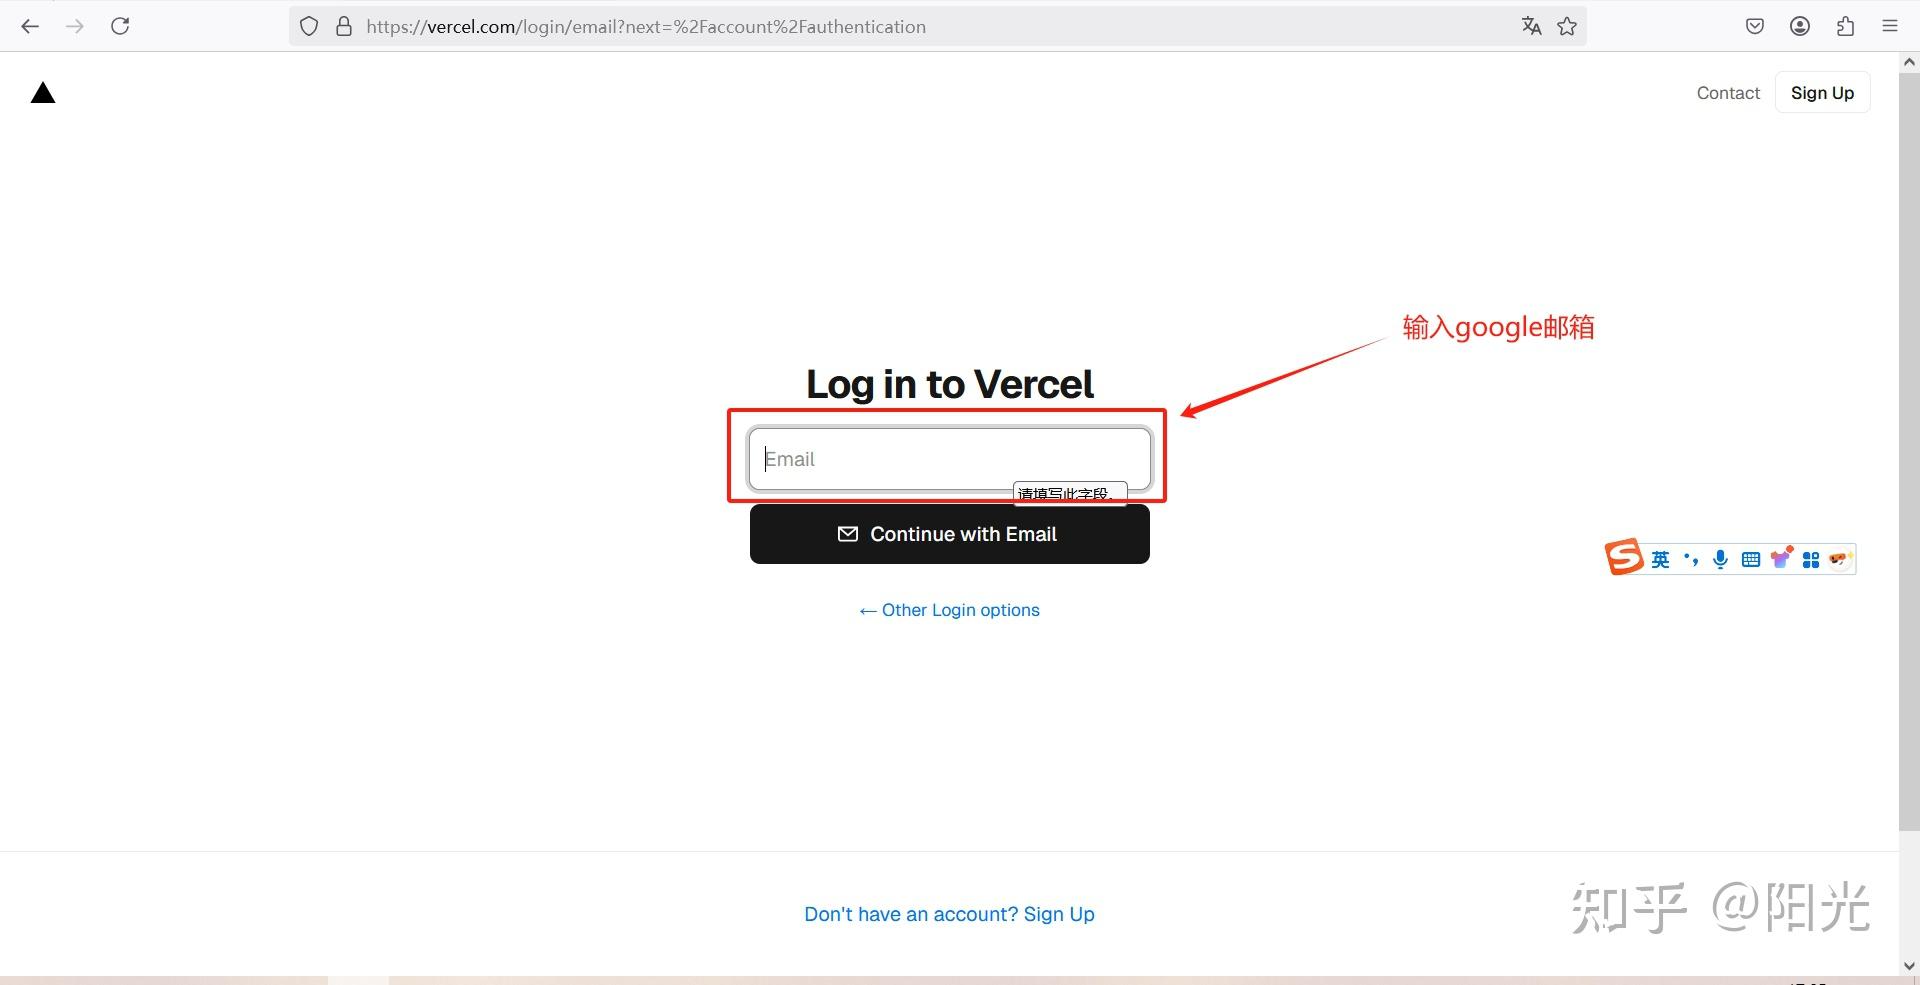Open the Contact link in header
Screen dimensions: 1920x985
(x=1728, y=93)
